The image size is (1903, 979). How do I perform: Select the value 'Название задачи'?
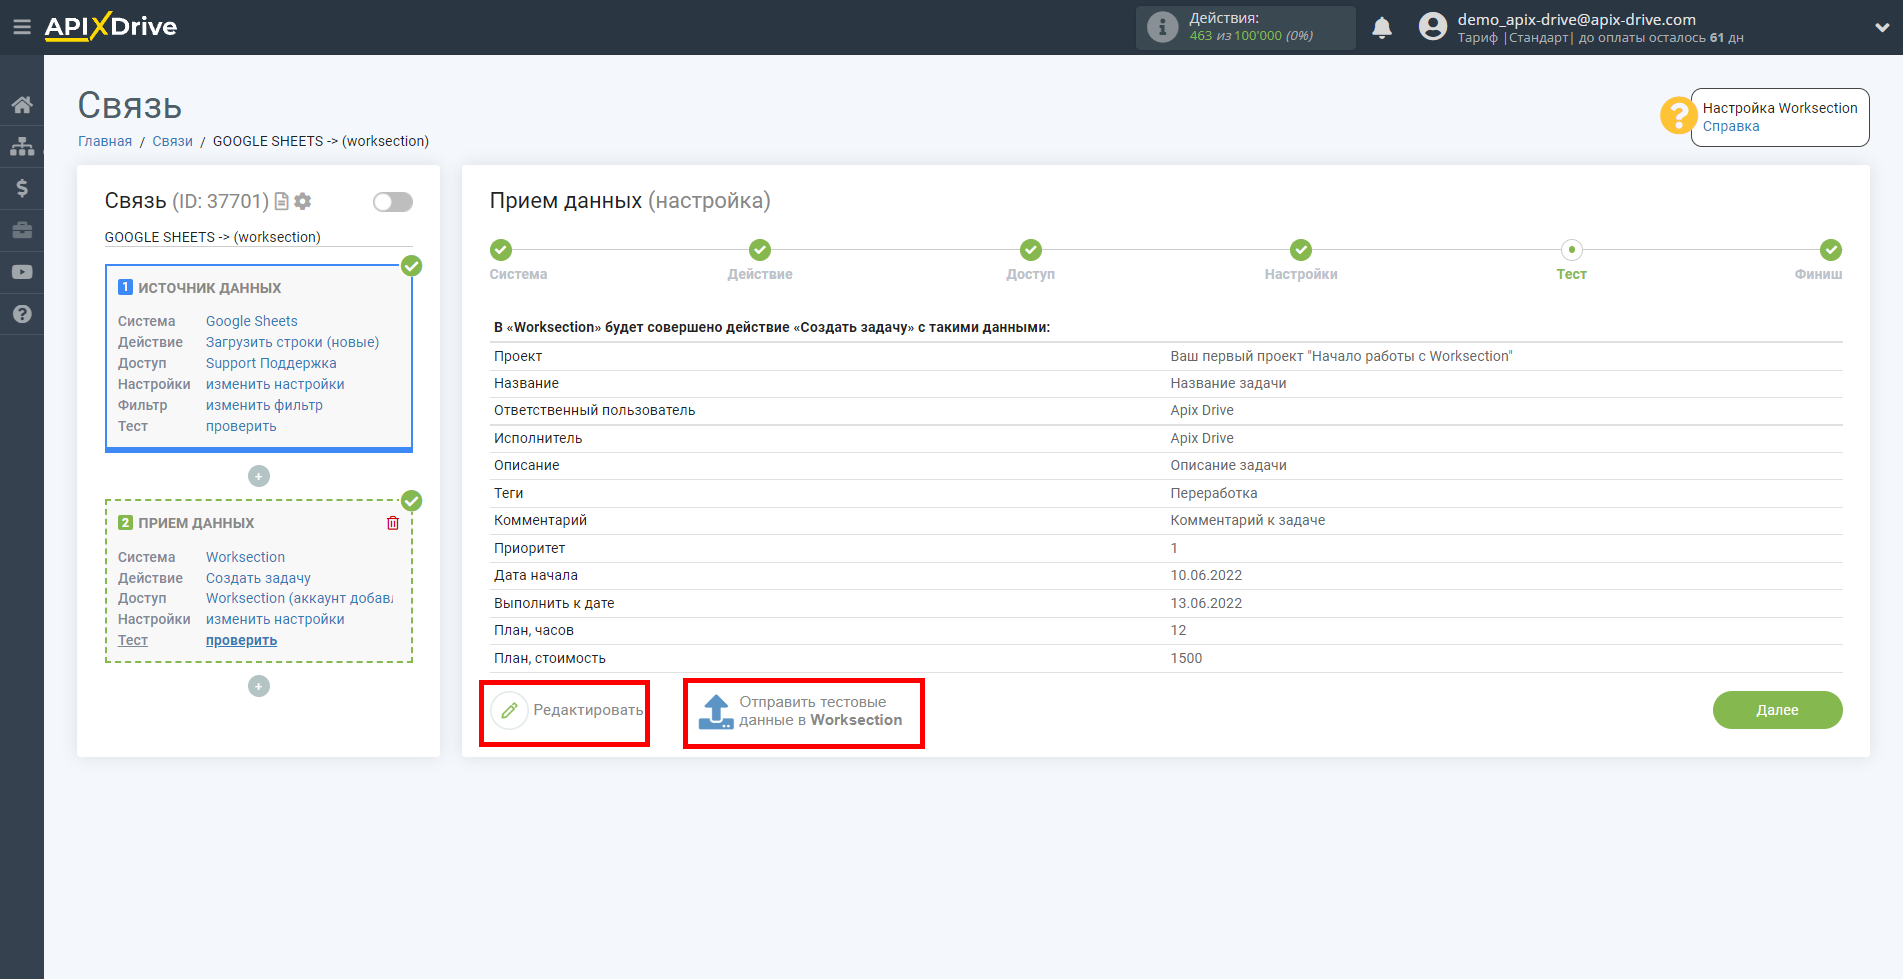click(x=1228, y=383)
